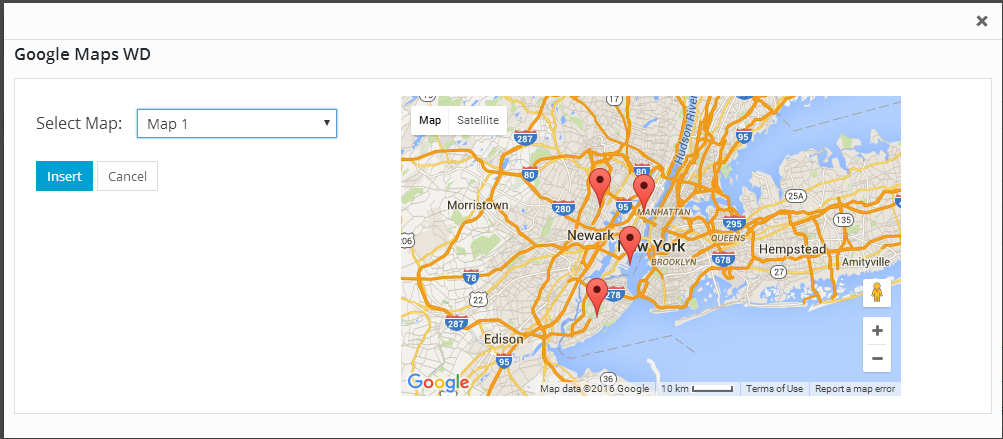Zoom in the map with plus

pyautogui.click(x=877, y=331)
